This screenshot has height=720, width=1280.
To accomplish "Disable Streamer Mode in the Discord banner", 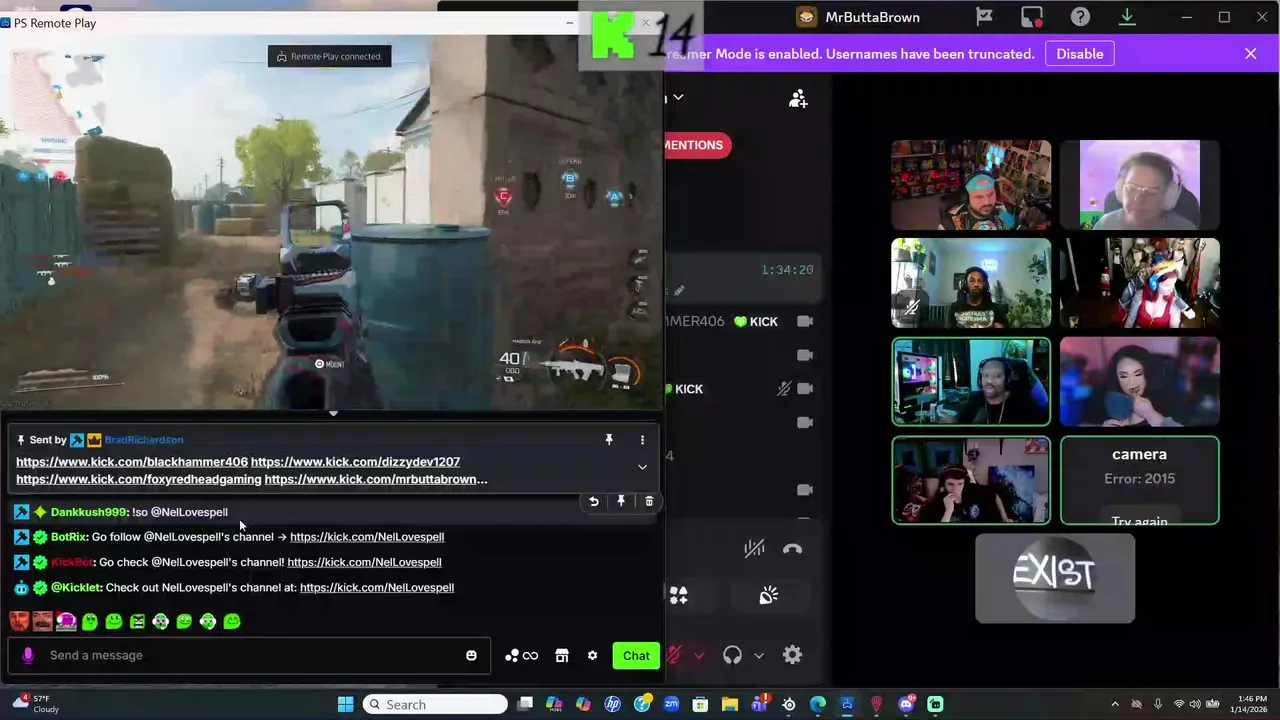I will coord(1080,54).
